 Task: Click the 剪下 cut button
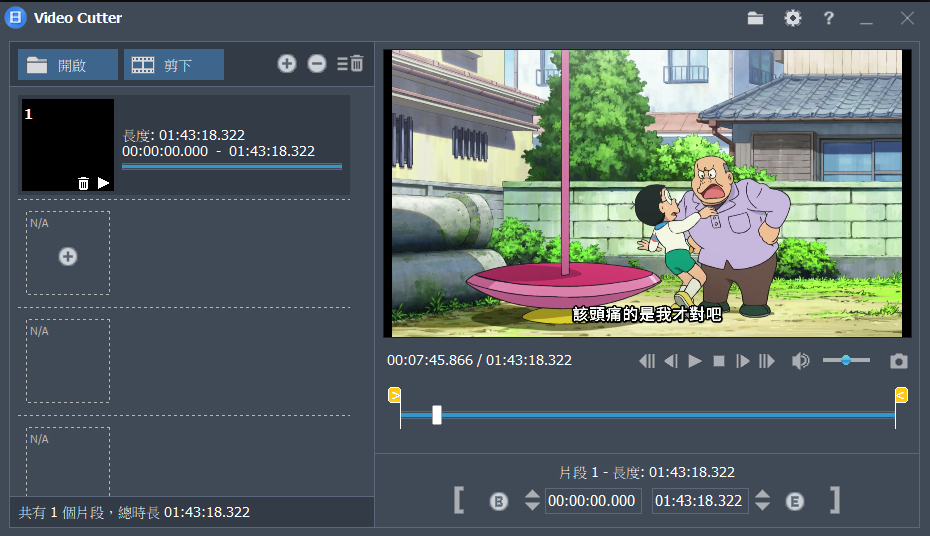click(174, 65)
